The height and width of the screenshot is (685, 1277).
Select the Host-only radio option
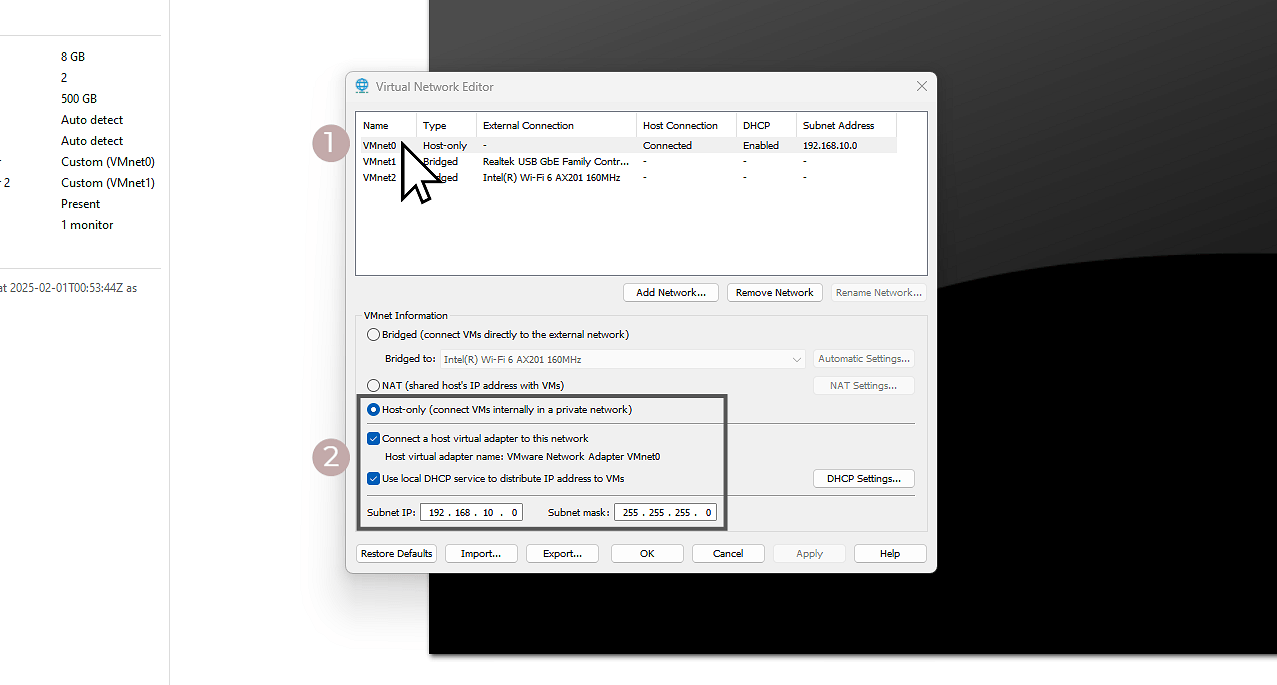point(374,410)
